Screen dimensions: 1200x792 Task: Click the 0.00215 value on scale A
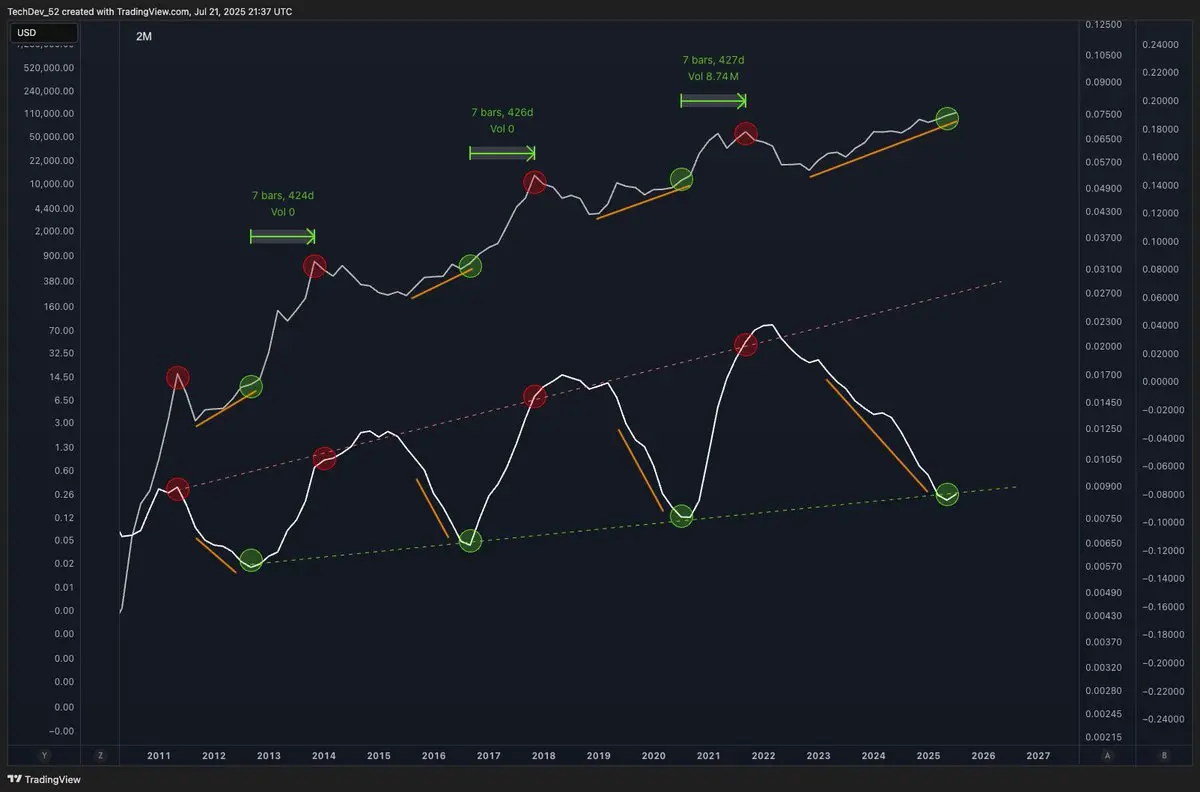click(1102, 737)
